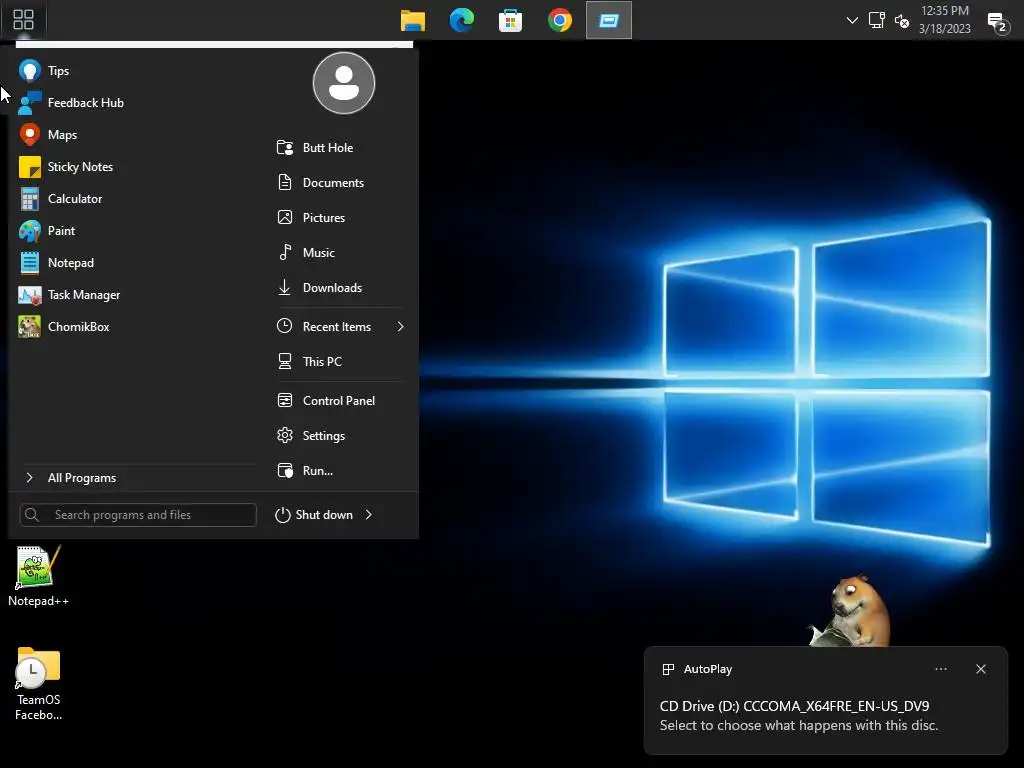Click the hamster desktop mascot
The image size is (1024, 768).
[x=851, y=611]
